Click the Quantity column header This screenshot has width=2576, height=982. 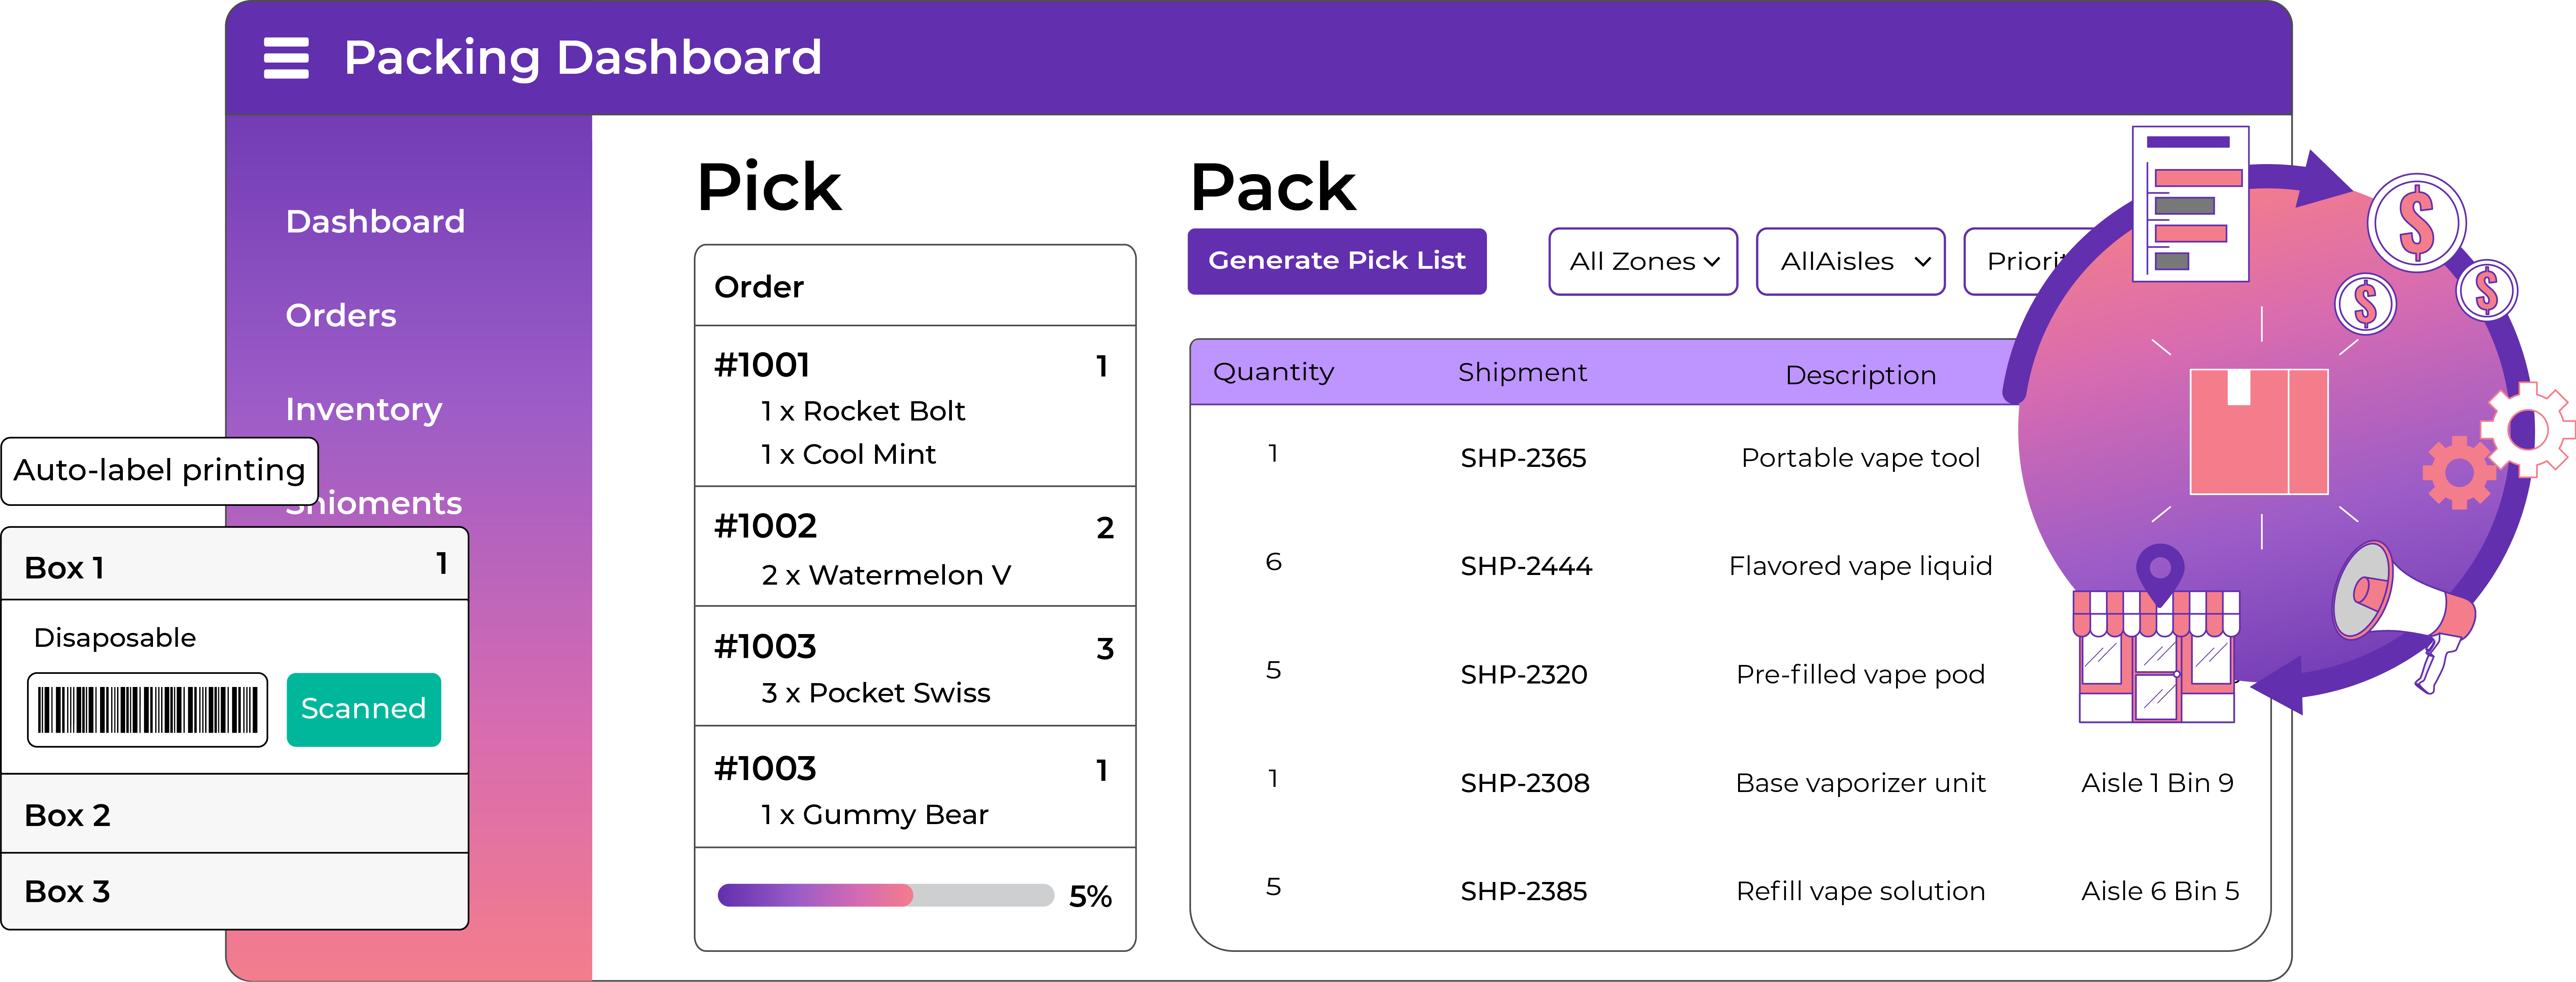(x=1273, y=372)
